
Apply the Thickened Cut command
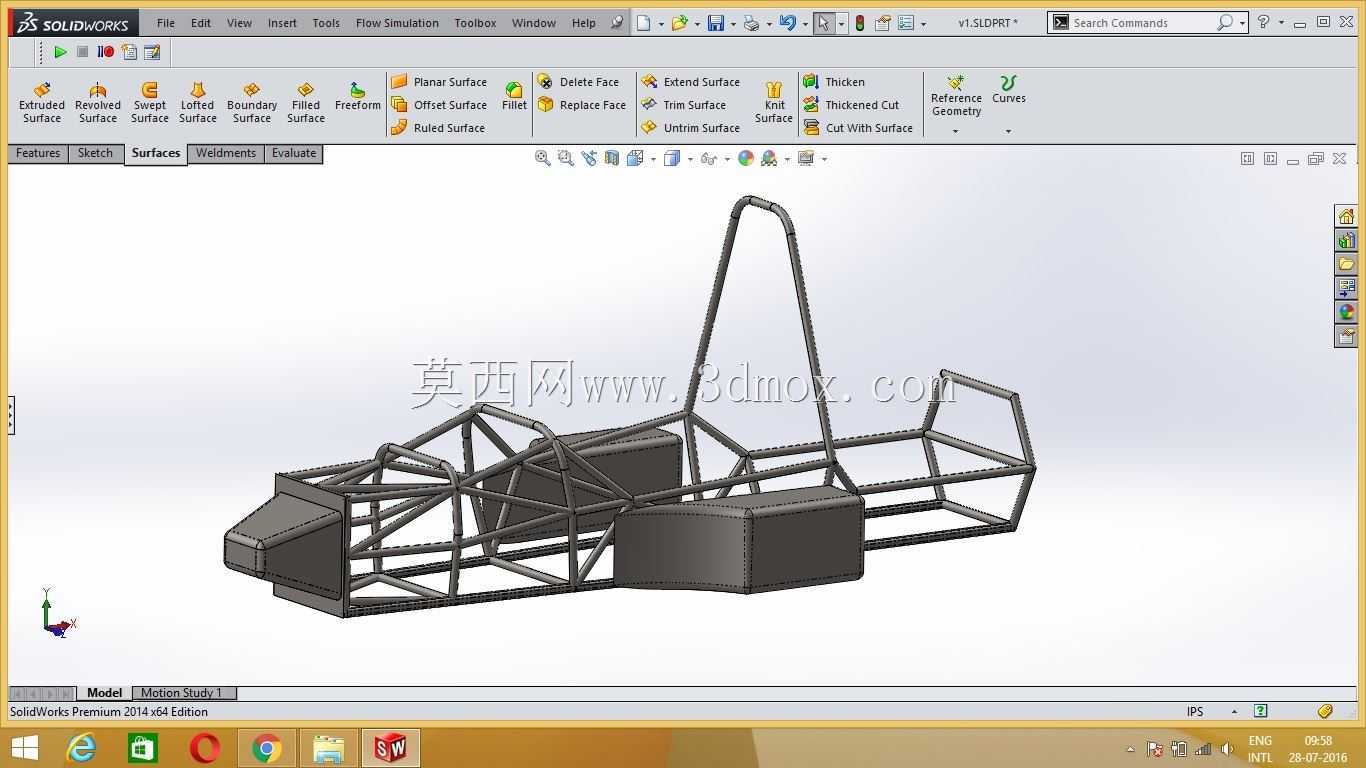[x=851, y=105]
